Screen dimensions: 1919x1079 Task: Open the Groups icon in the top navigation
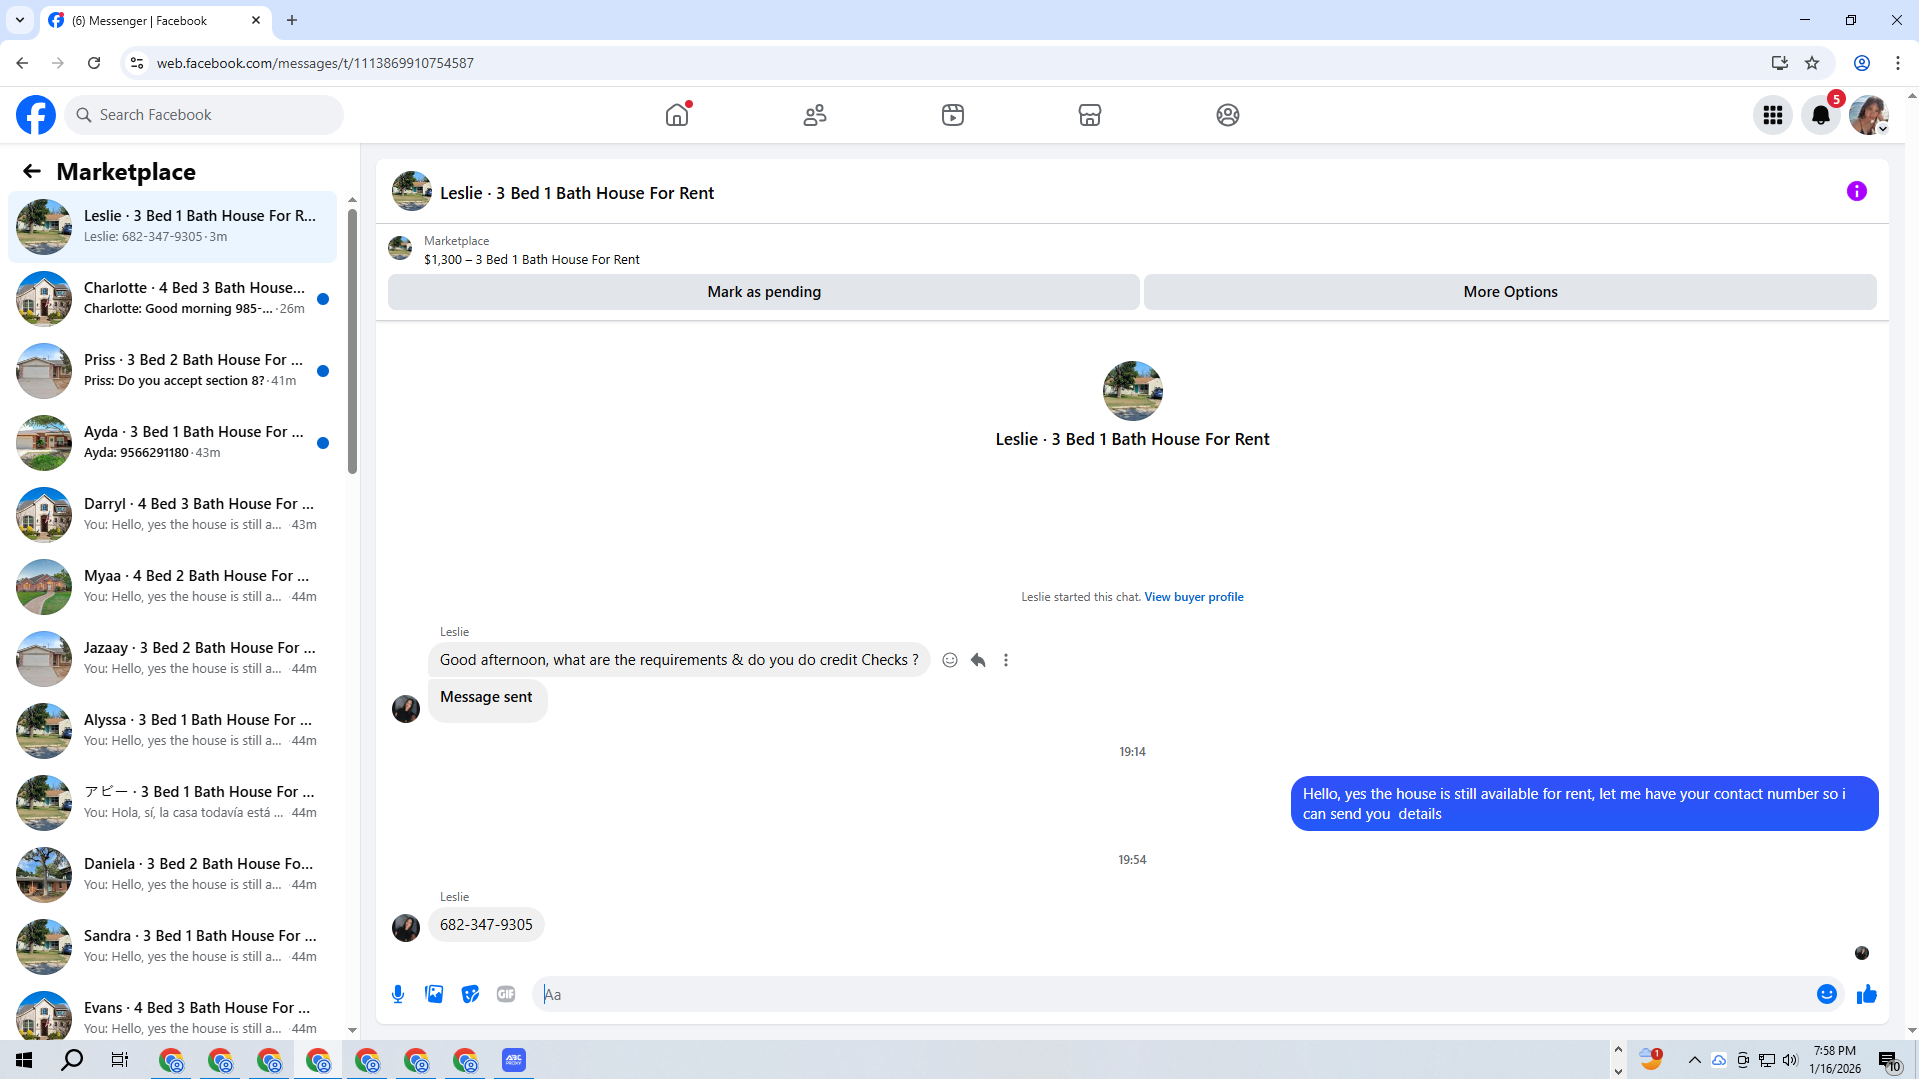[1228, 115]
